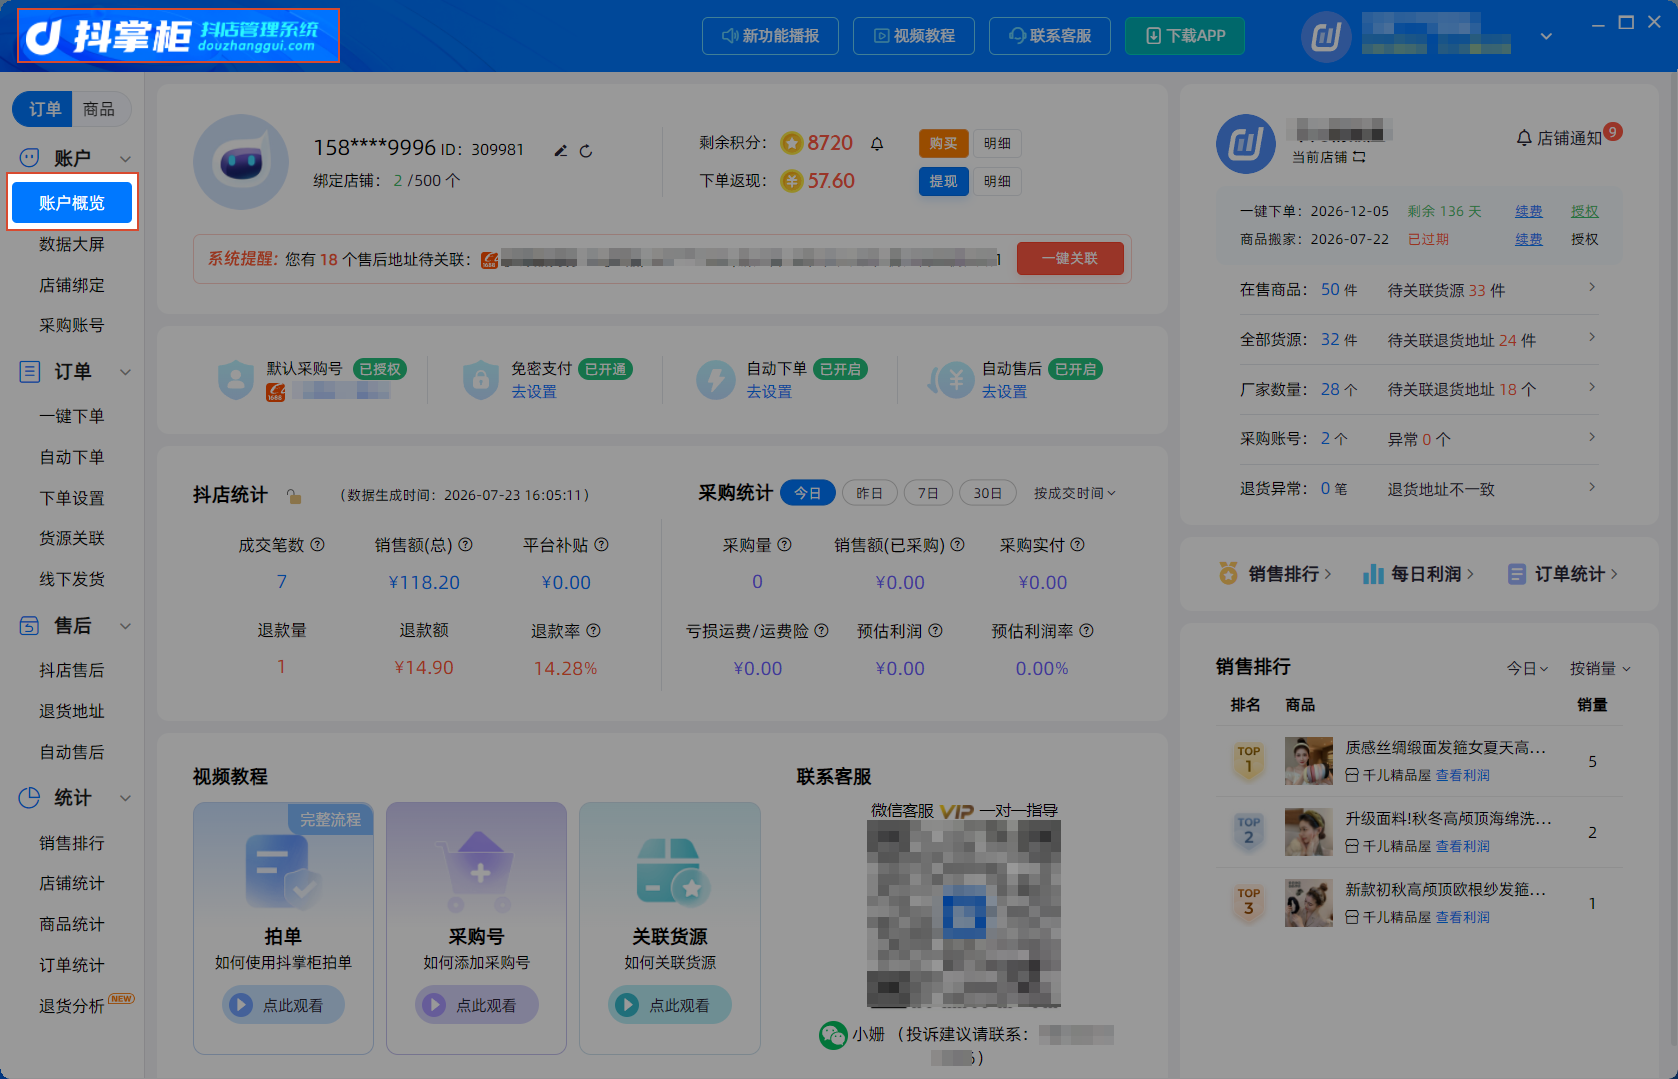The width and height of the screenshot is (1678, 1079).
Task: Click the edit pencil icon next to account ID
Action: coord(561,151)
